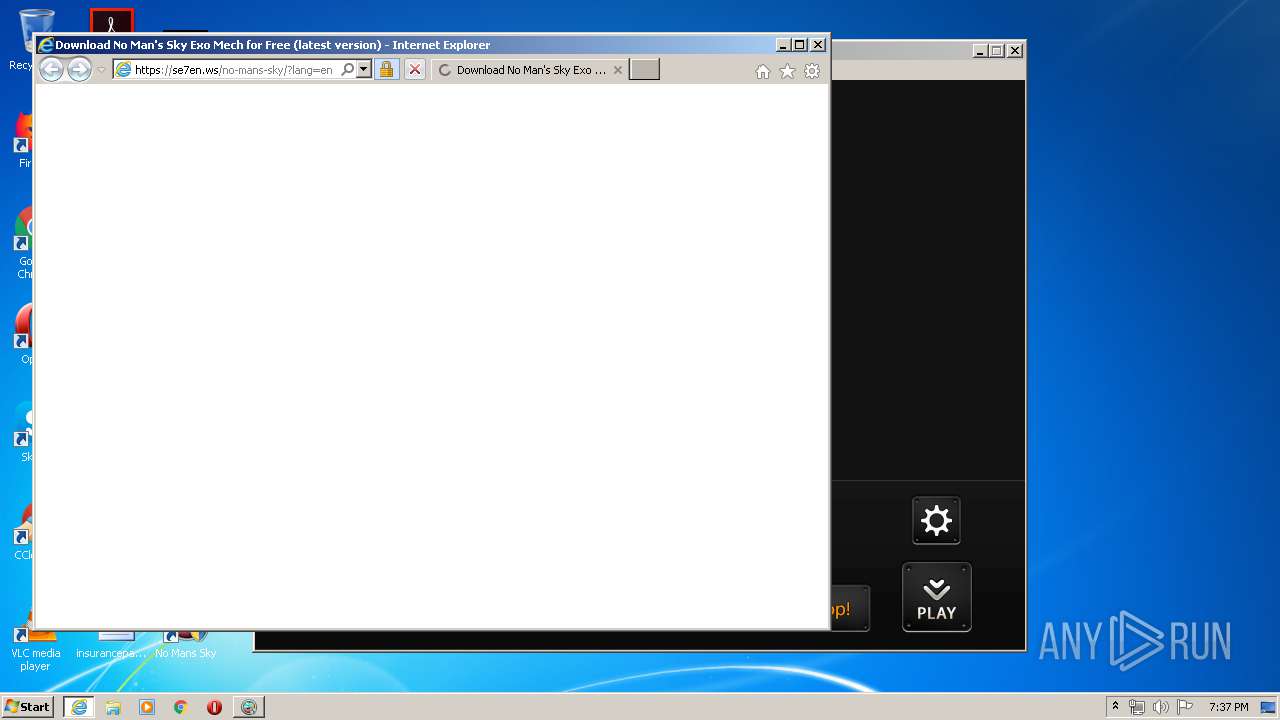Click the search magnifier in address bar
This screenshot has height=720, width=1280.
click(347, 70)
